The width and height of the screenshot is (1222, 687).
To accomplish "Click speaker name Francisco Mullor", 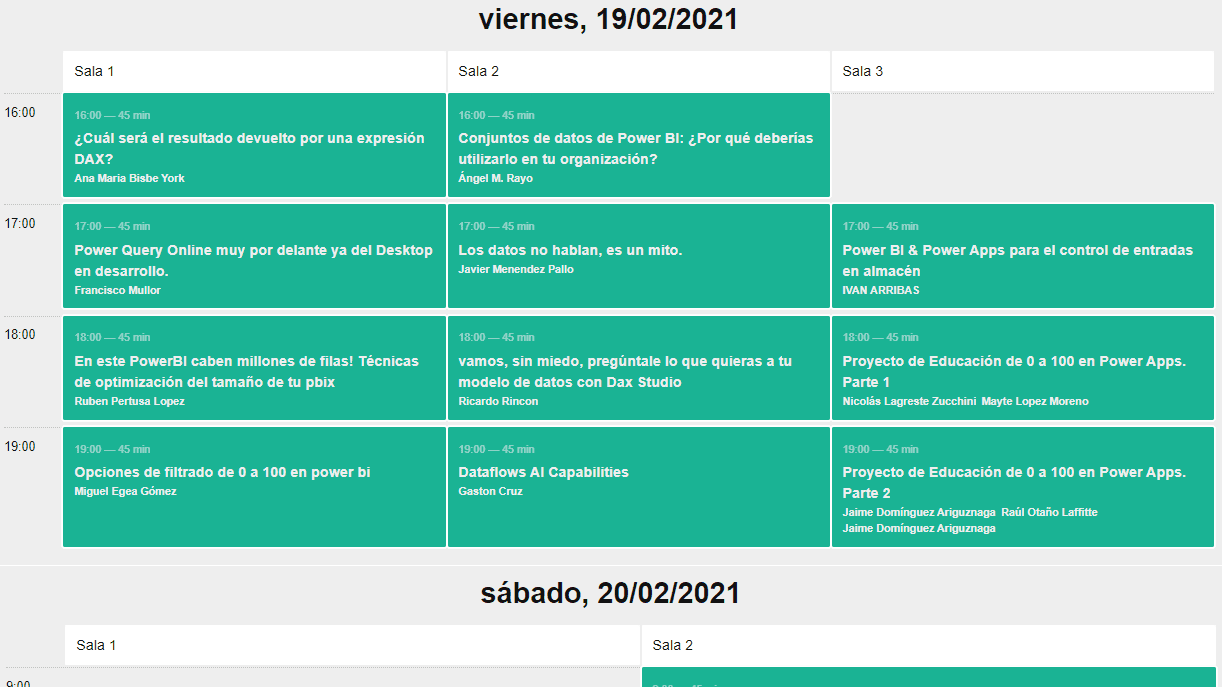I will click(117, 290).
